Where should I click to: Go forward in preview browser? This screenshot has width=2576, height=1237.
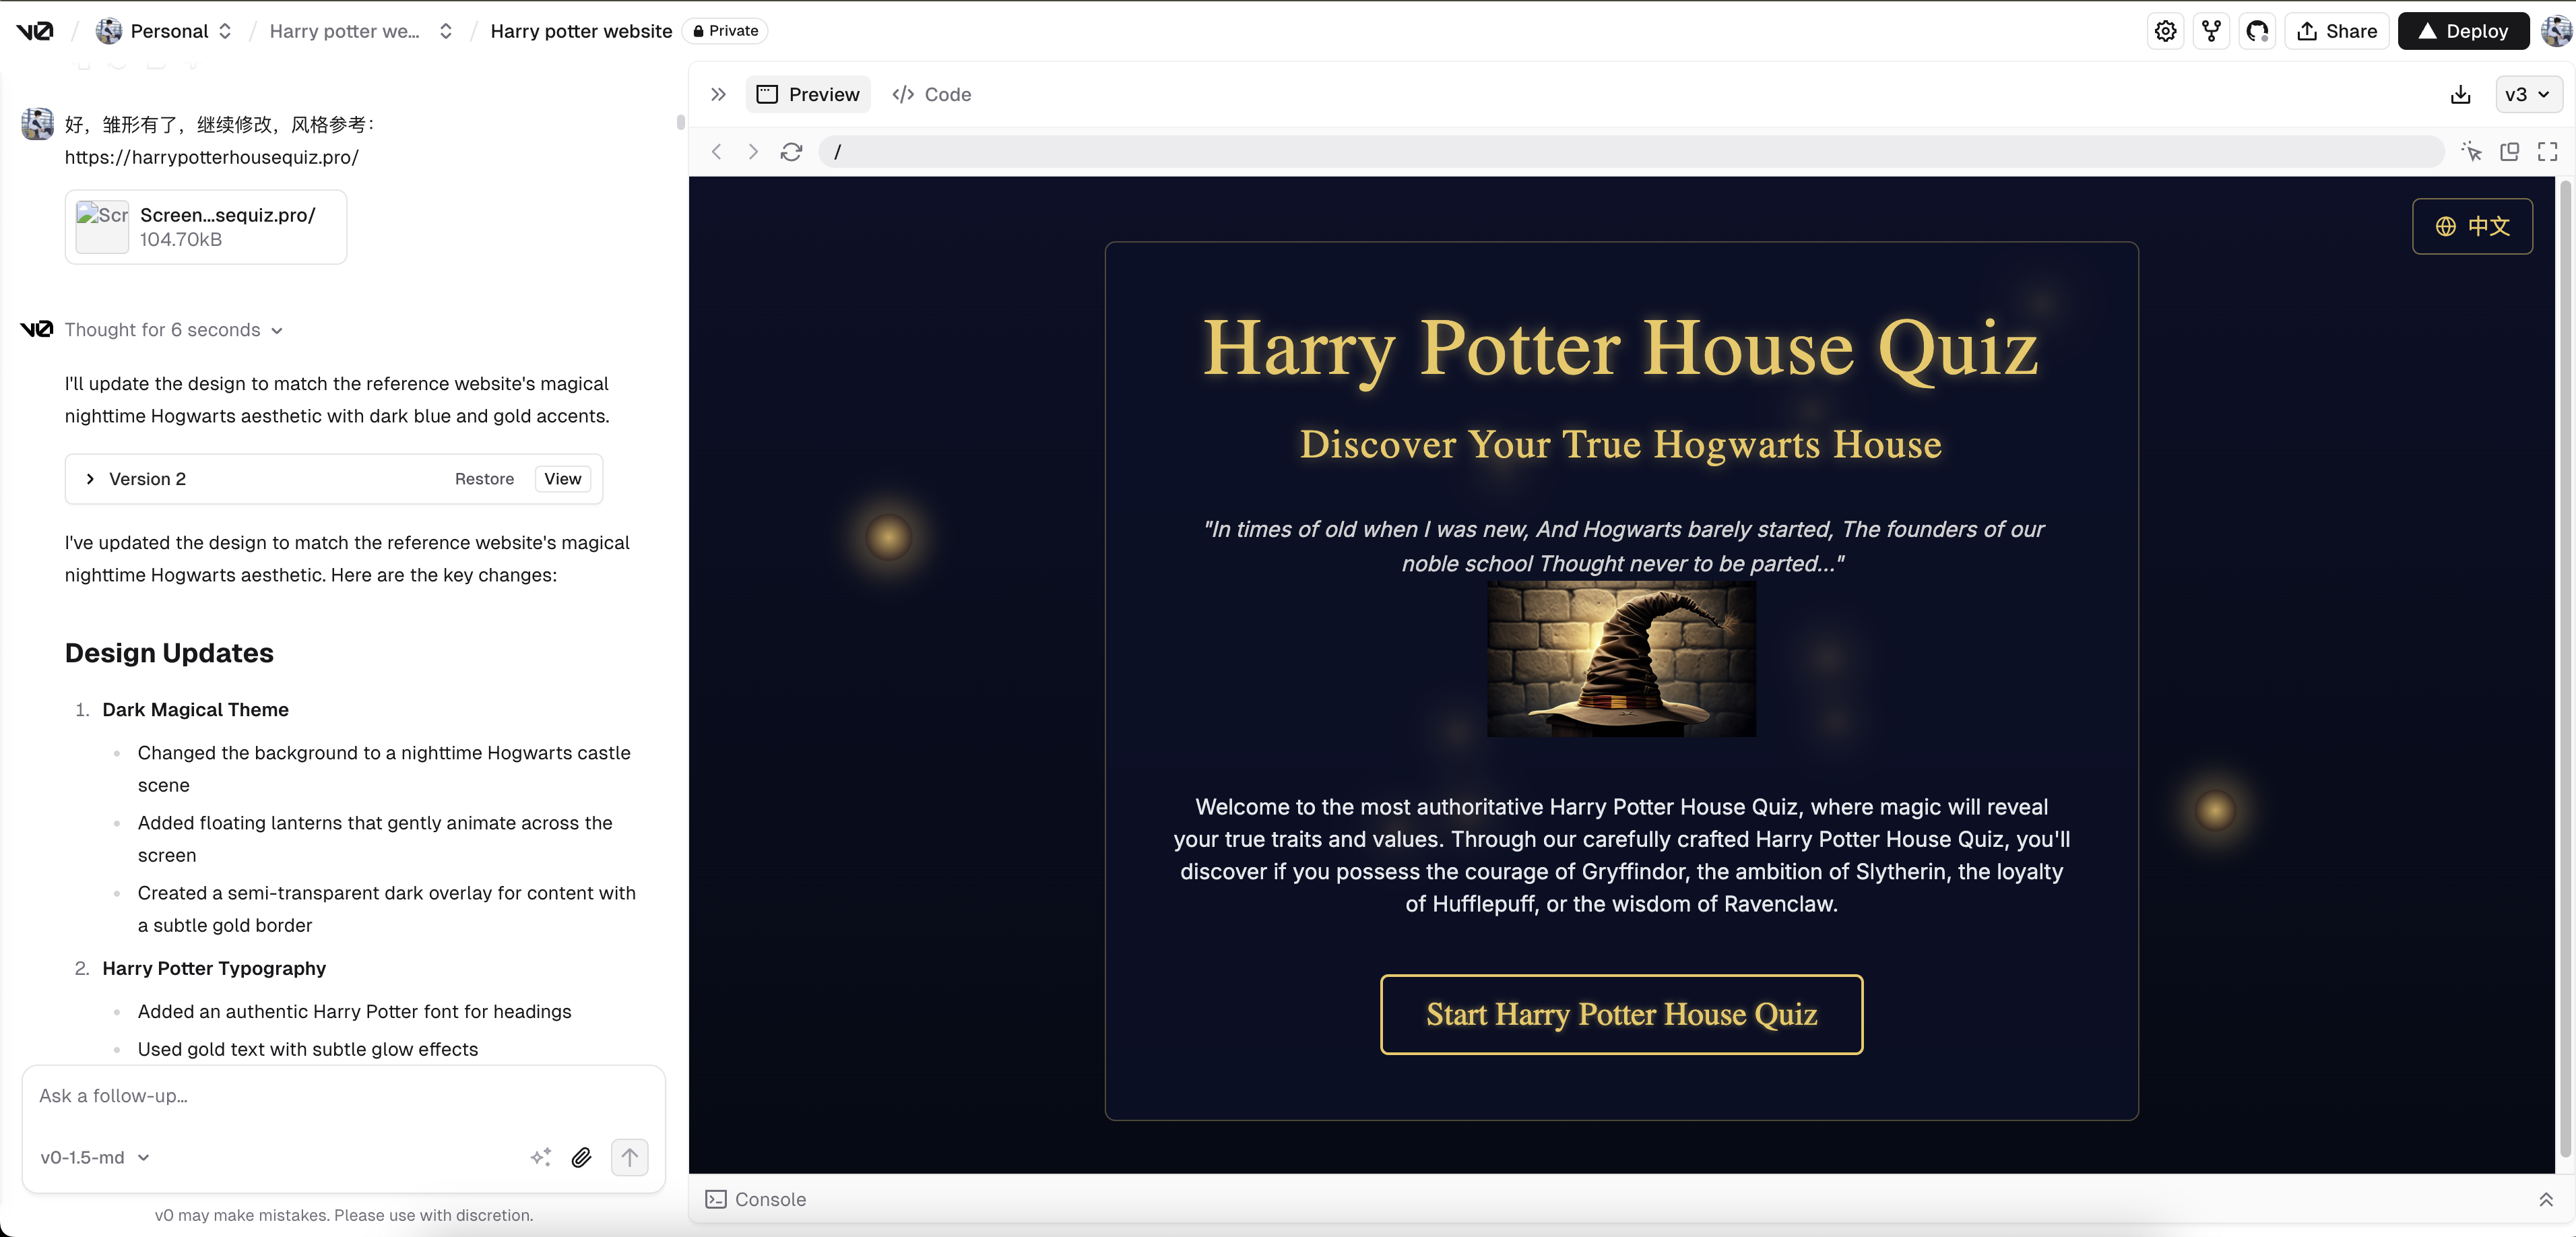[x=753, y=151]
